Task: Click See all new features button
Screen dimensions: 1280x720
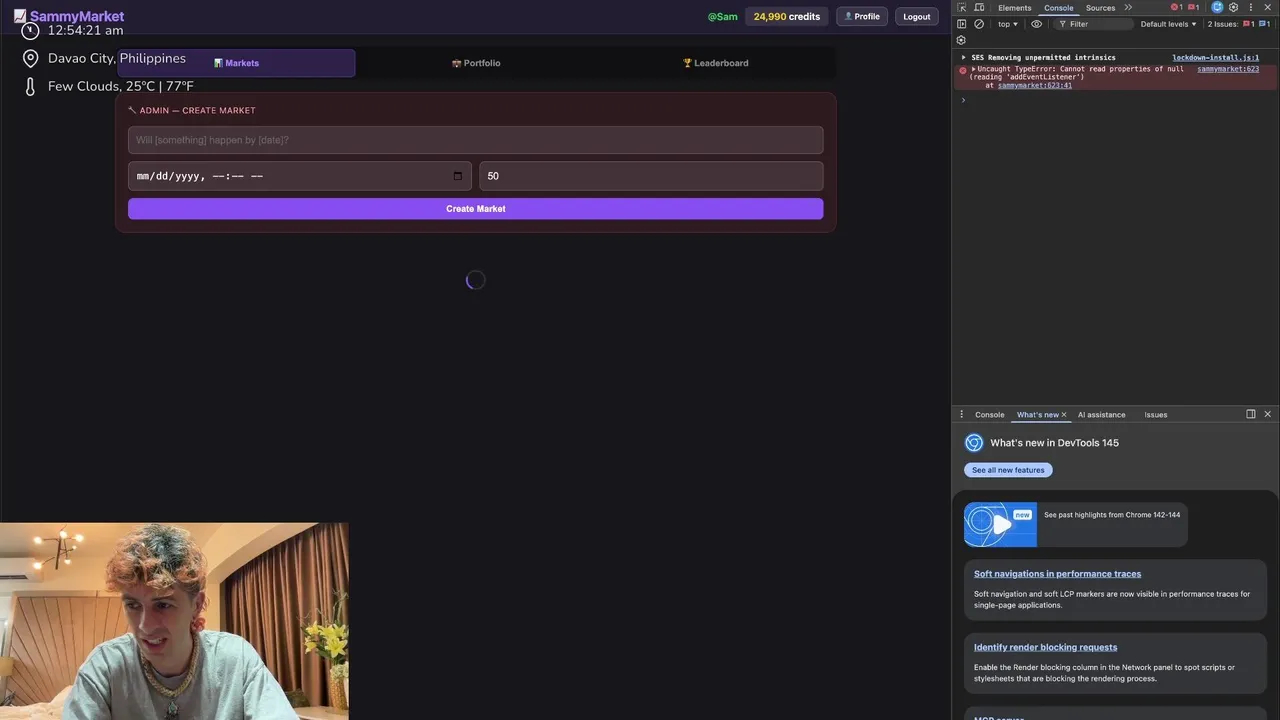Action: click(1008, 470)
